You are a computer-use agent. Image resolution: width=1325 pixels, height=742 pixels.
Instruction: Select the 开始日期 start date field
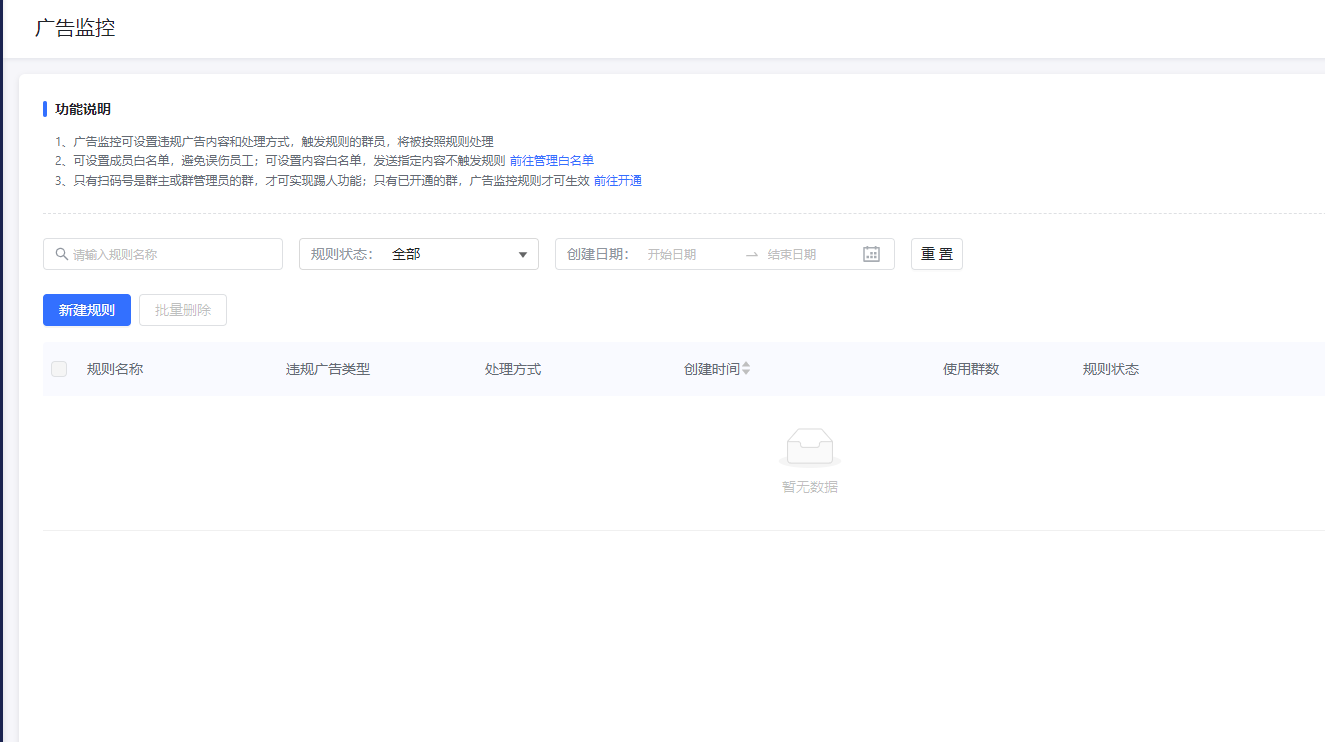coord(690,255)
